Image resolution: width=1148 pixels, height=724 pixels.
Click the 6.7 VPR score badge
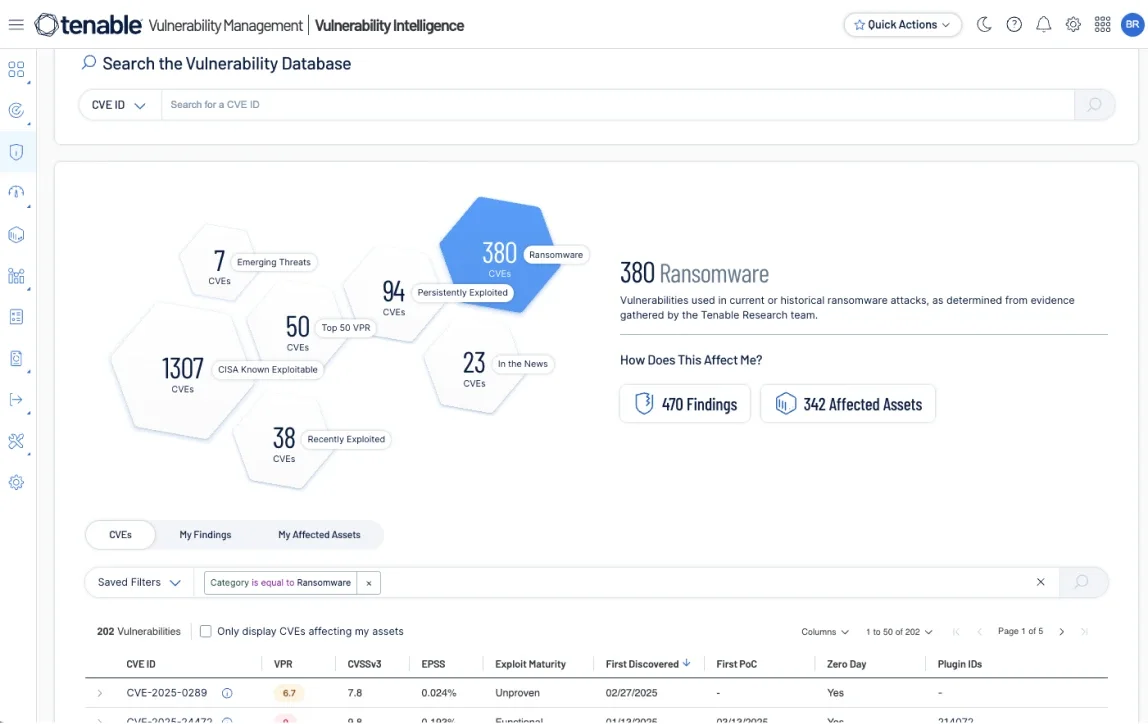click(289, 693)
